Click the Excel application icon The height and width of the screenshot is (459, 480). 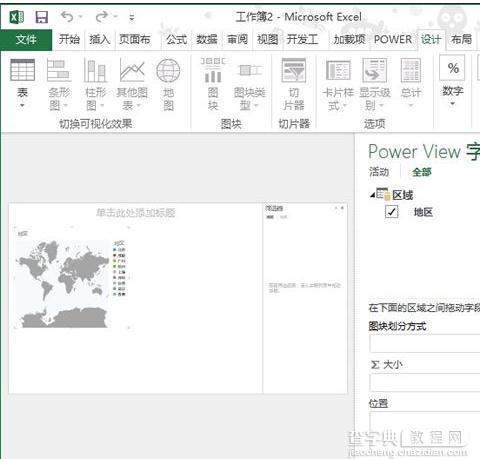pyautogui.click(x=17, y=17)
